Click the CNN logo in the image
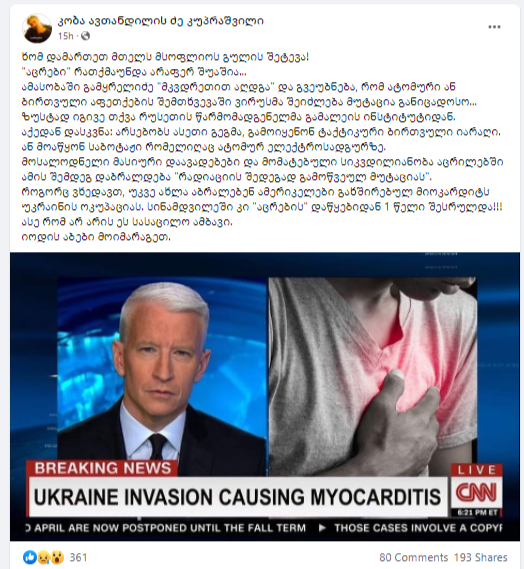 click(476, 493)
